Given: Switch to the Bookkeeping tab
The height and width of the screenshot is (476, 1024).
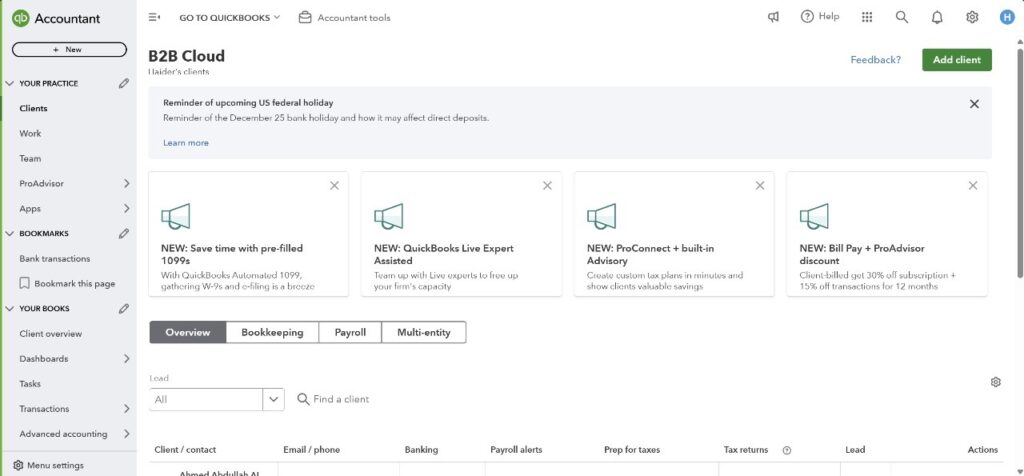Looking at the screenshot, I should pyautogui.click(x=272, y=332).
